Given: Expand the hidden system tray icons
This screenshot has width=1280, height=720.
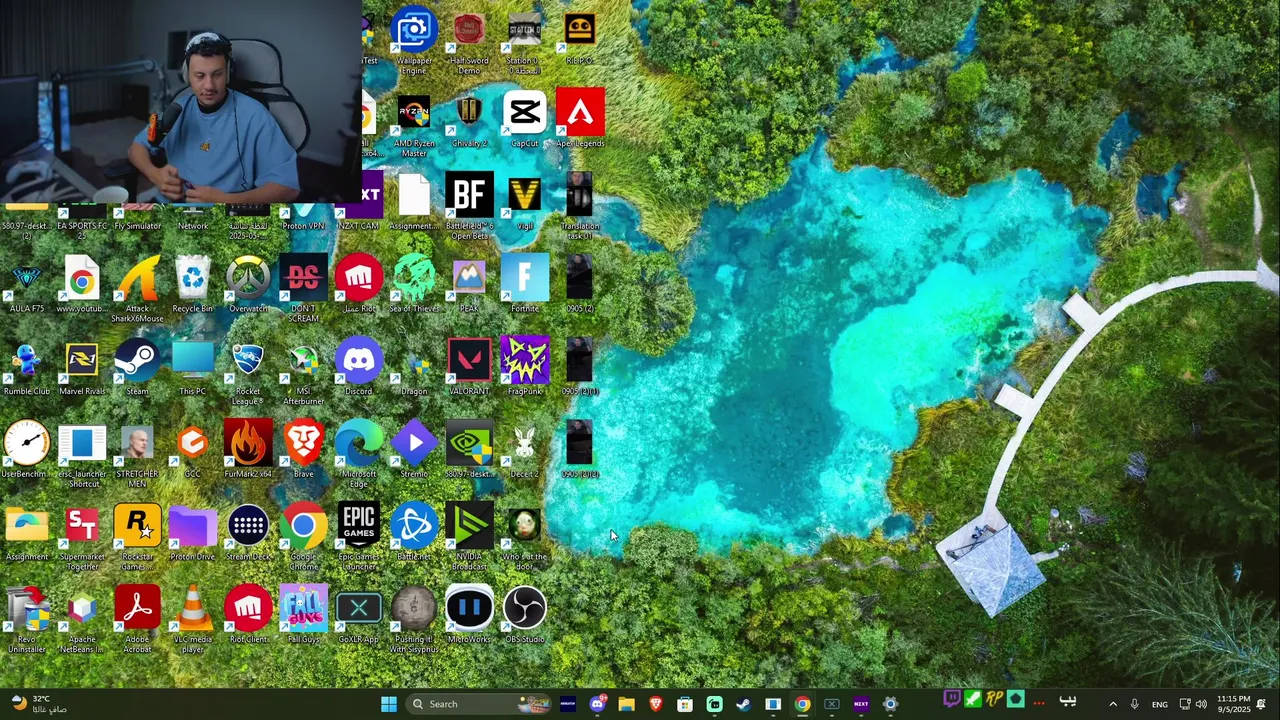Looking at the screenshot, I should (1112, 704).
